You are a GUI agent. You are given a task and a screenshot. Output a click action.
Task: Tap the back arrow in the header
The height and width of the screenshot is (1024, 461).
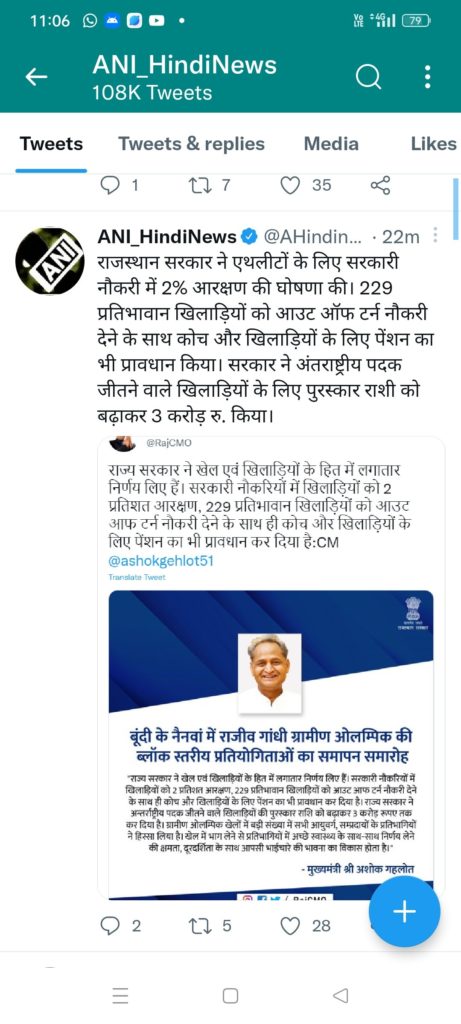(37, 78)
